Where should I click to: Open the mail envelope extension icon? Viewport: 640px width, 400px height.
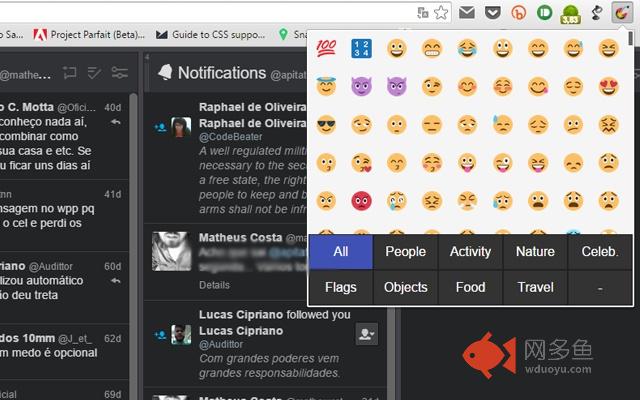pos(467,12)
